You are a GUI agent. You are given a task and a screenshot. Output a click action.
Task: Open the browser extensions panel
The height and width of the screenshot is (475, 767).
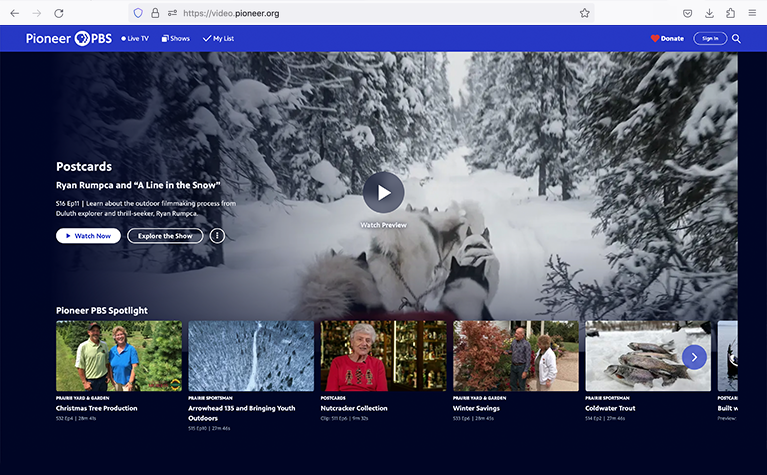(730, 13)
